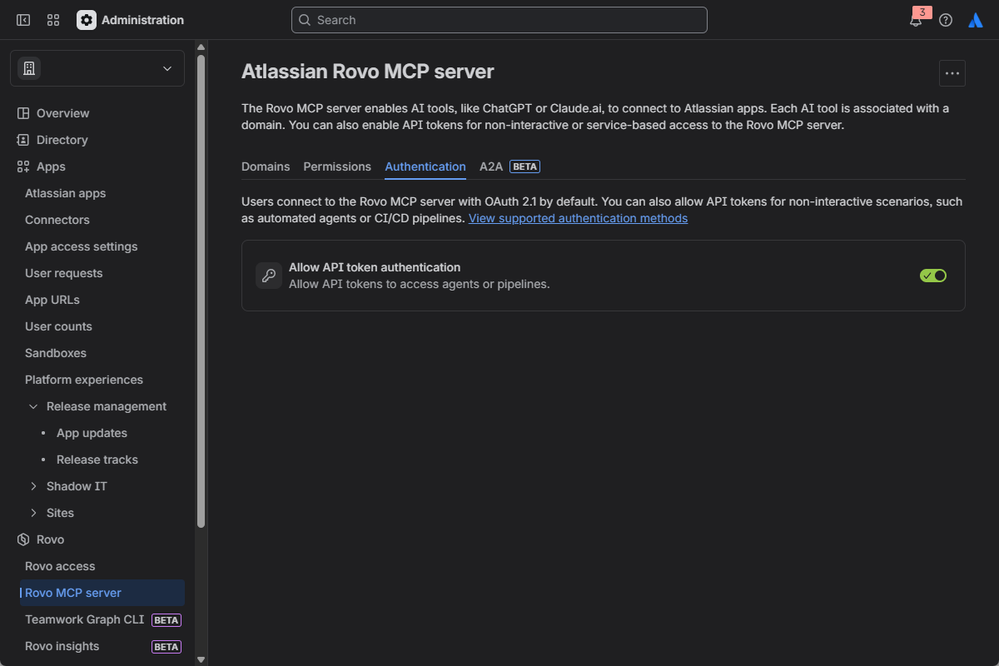Click the Administration gear logo
Screen dimensions: 999x666
[x=87, y=20]
